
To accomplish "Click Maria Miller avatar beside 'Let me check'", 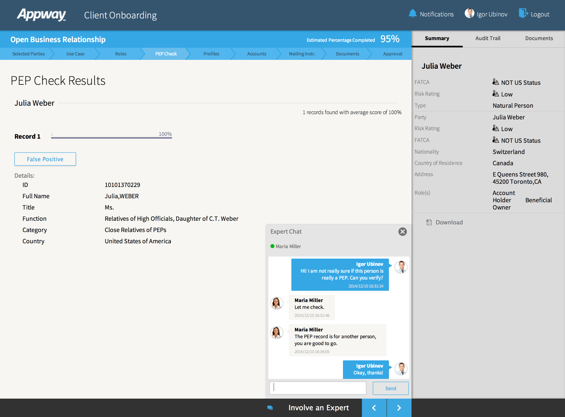I will pyautogui.click(x=276, y=303).
